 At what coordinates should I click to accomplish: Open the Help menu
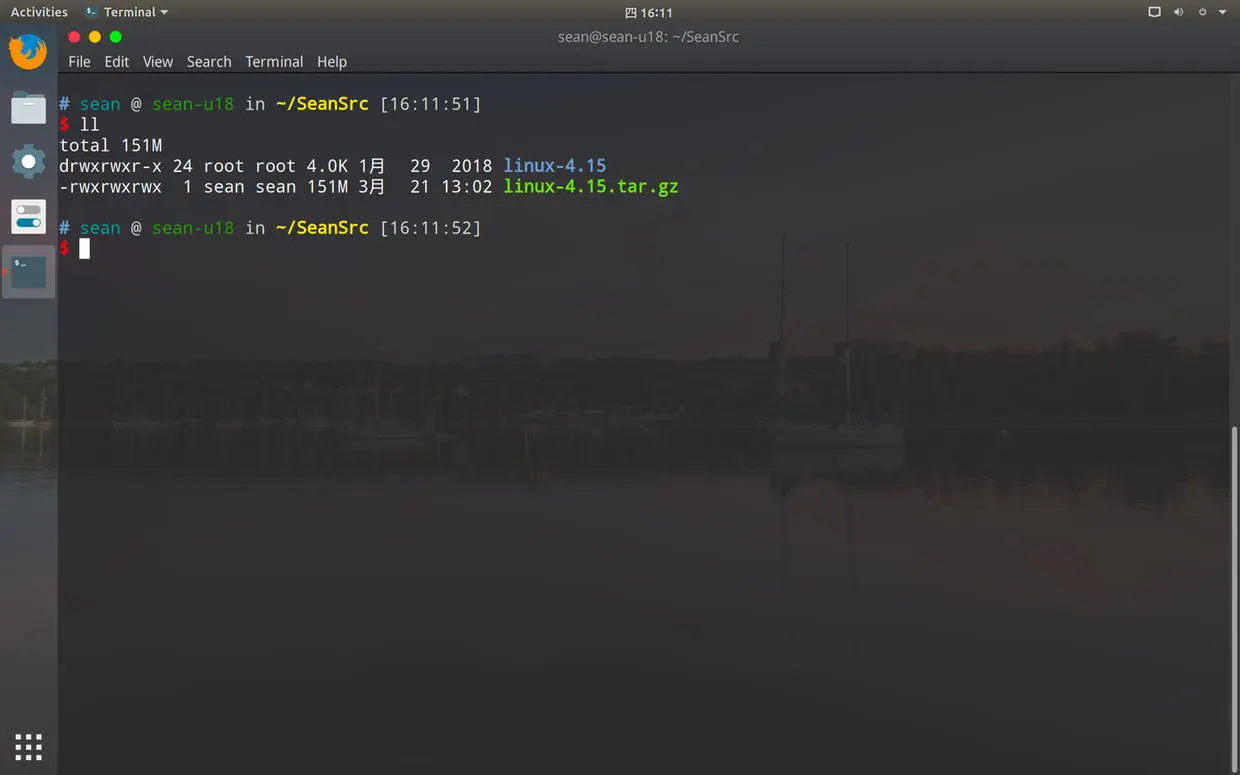(x=332, y=61)
